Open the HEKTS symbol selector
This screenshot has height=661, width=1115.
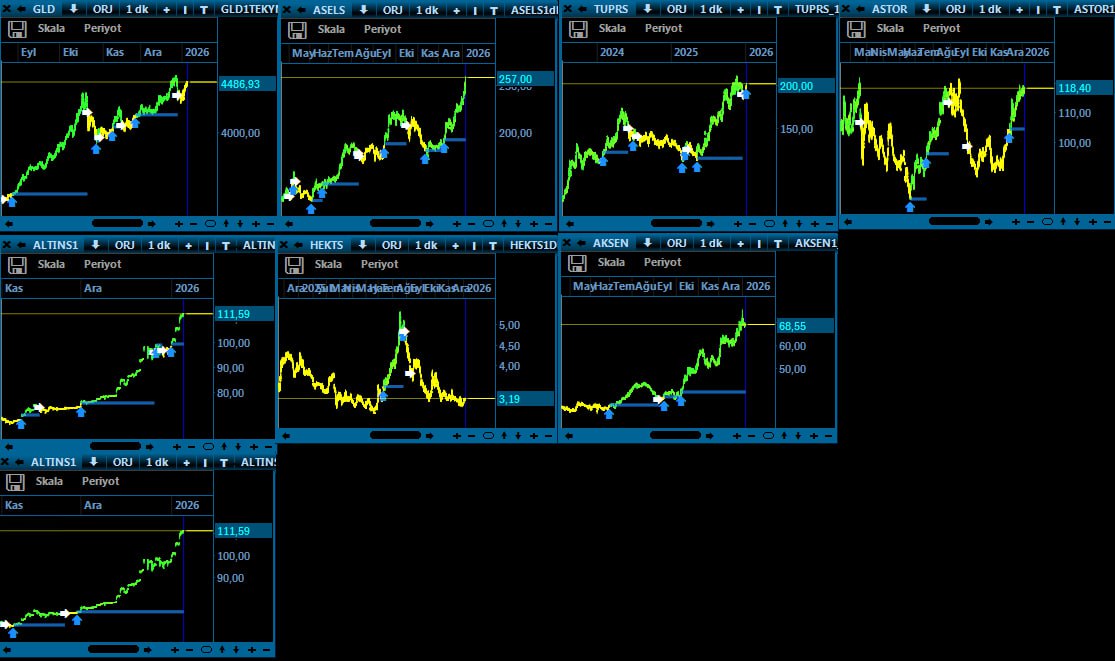tap(326, 245)
